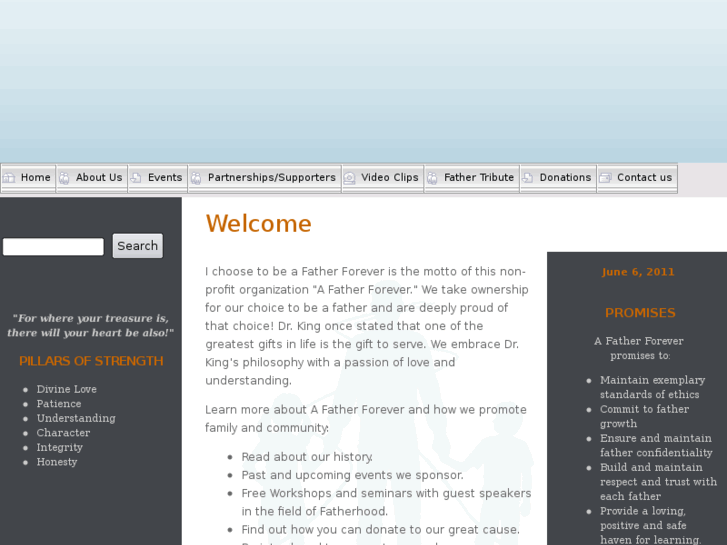Screen dimensions: 727x545
Task: Open the Events menu item
Action: click(x=158, y=178)
